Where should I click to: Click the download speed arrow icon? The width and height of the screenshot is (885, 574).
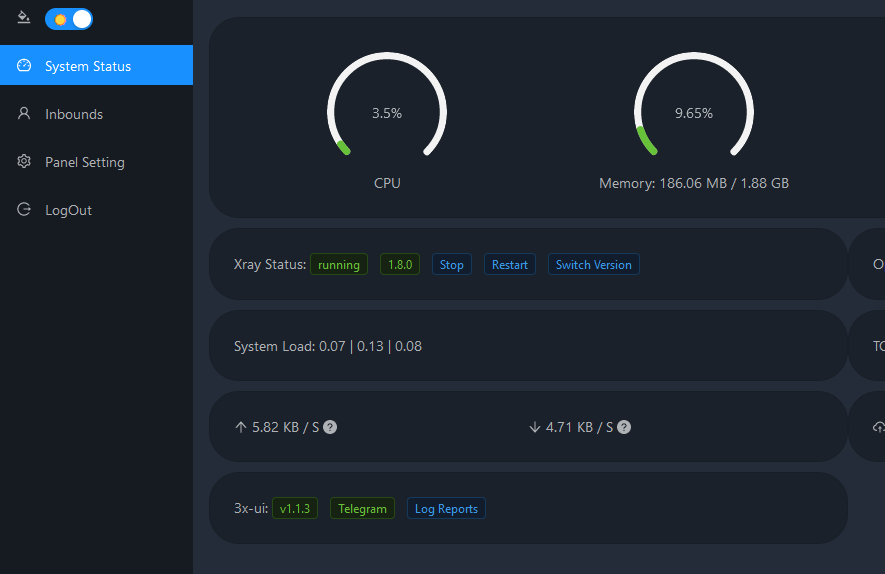[534, 427]
